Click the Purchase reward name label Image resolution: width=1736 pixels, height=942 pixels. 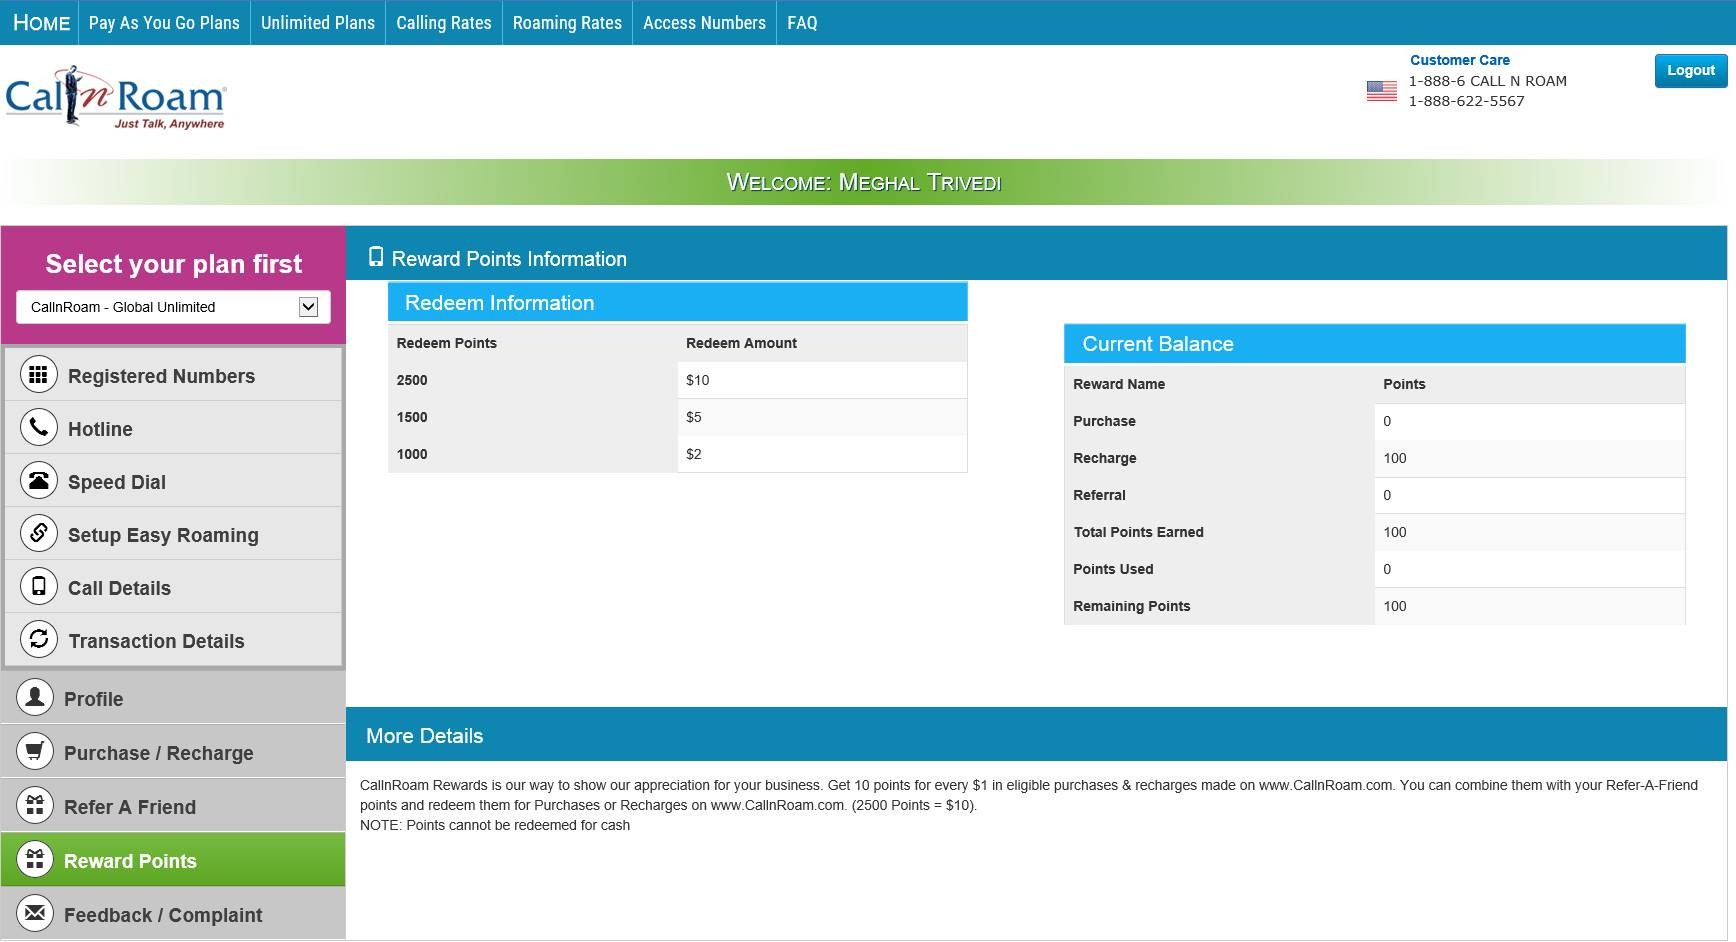click(x=1104, y=421)
